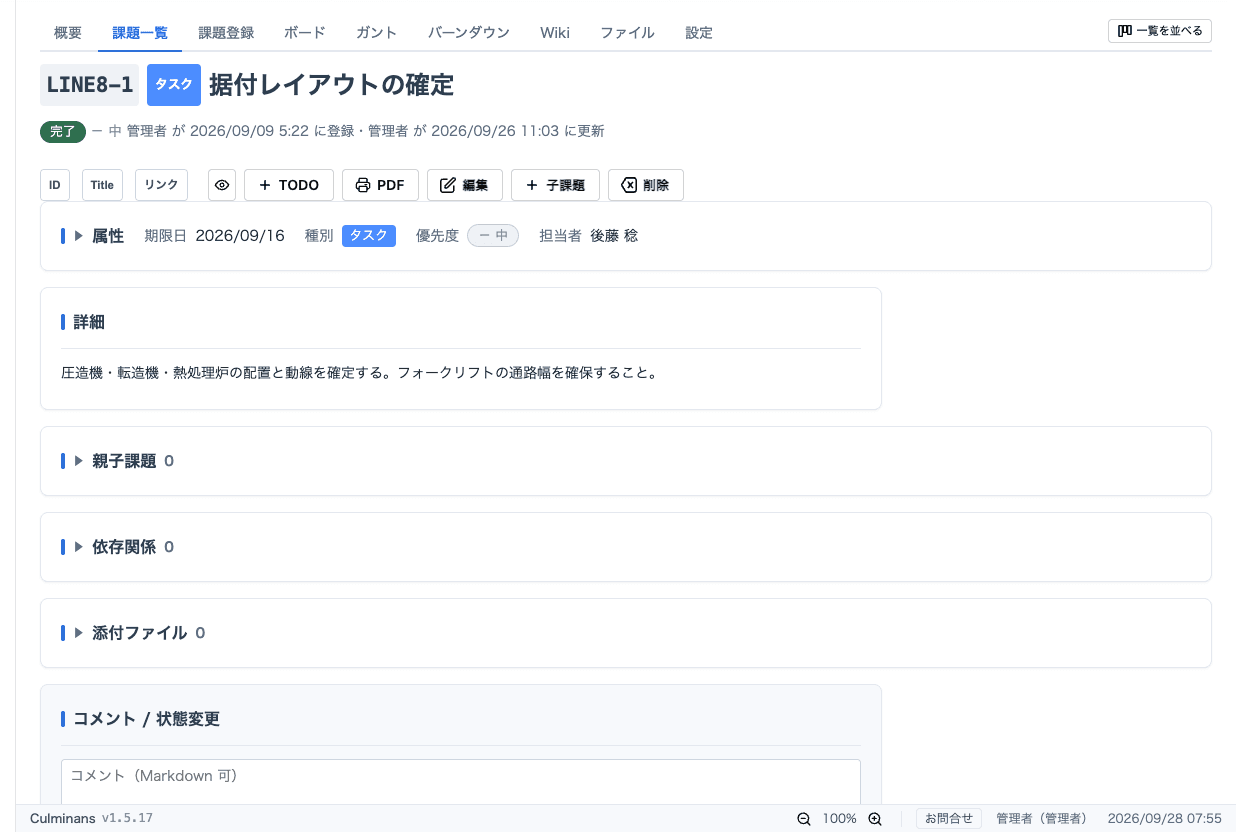This screenshot has height=832, width=1236.
Task: Toggle the eye watch icon button
Action: pos(222,185)
